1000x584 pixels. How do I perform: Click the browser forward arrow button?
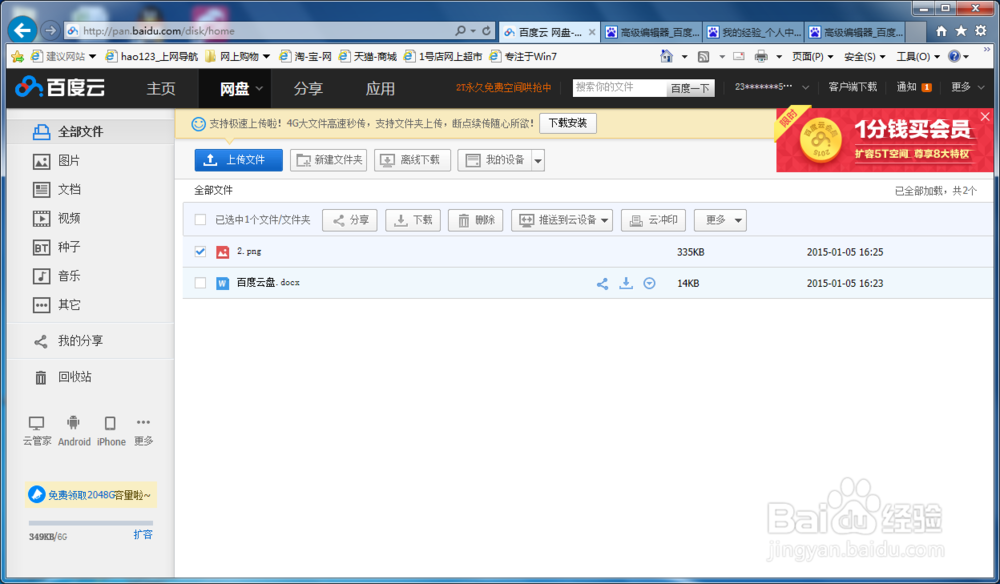pyautogui.click(x=50, y=30)
